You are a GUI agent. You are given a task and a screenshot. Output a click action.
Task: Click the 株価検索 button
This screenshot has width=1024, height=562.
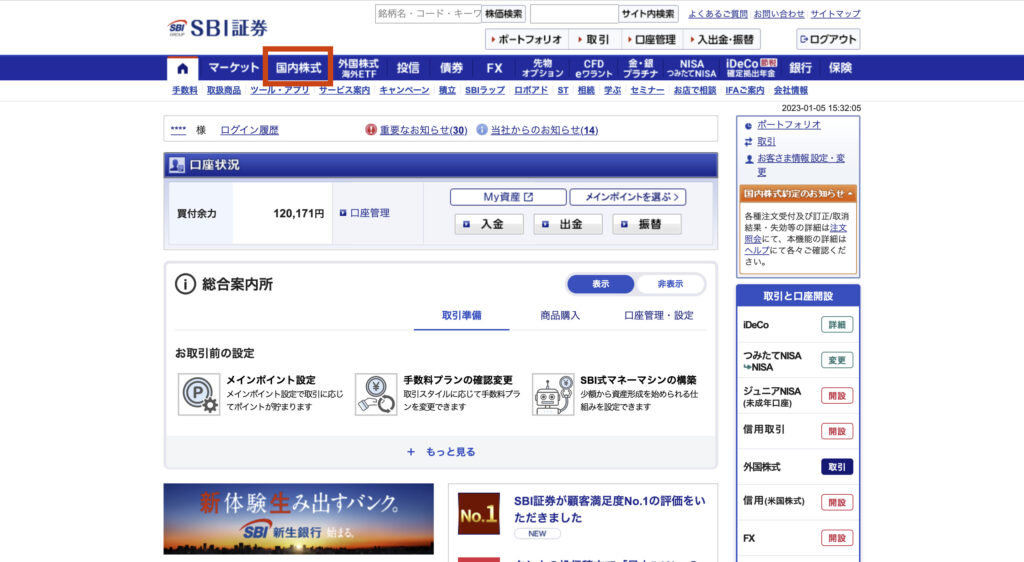tap(504, 14)
